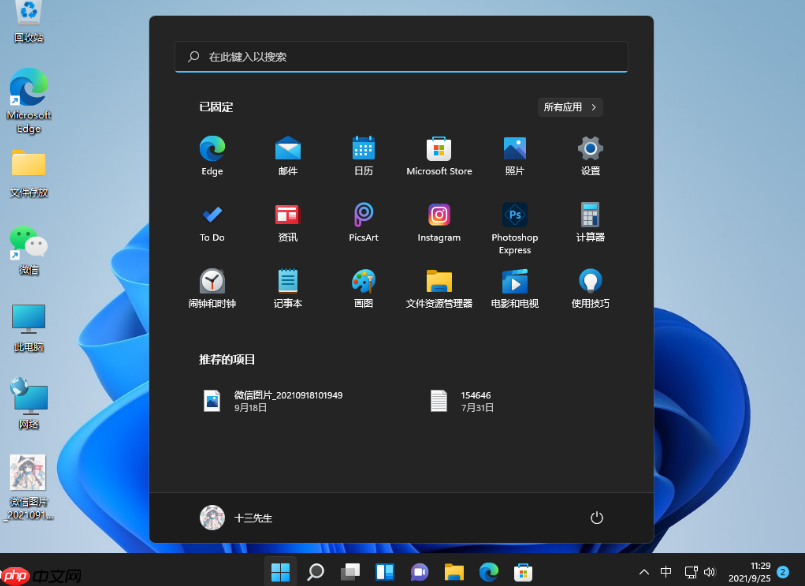Viewport: 805px width, 586px height.
Task: Open Microsoft Store on taskbar
Action: [523, 572]
